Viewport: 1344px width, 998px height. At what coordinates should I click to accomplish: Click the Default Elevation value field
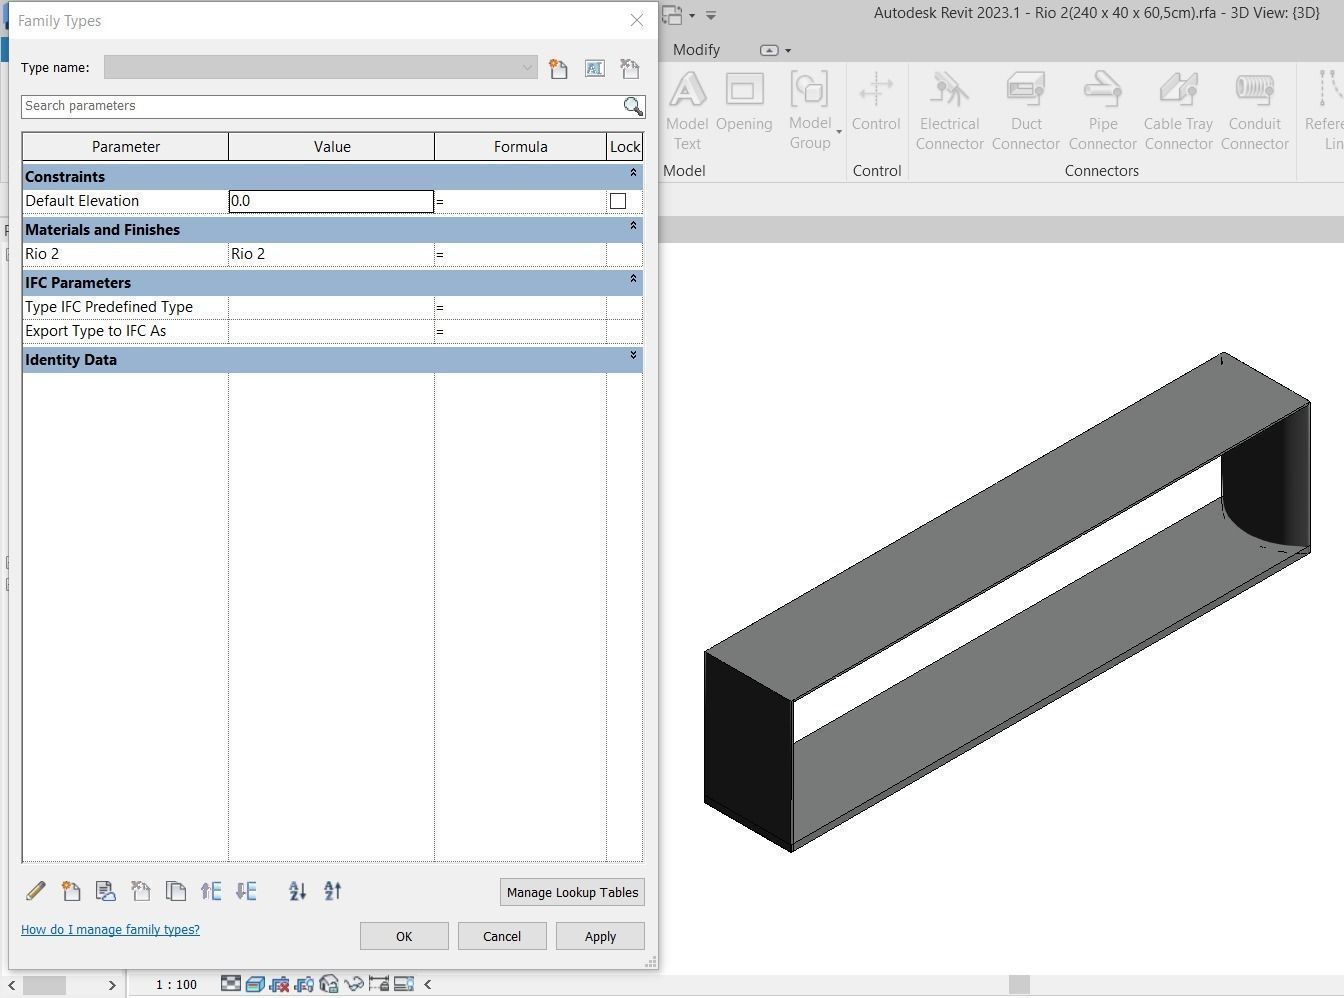(331, 201)
